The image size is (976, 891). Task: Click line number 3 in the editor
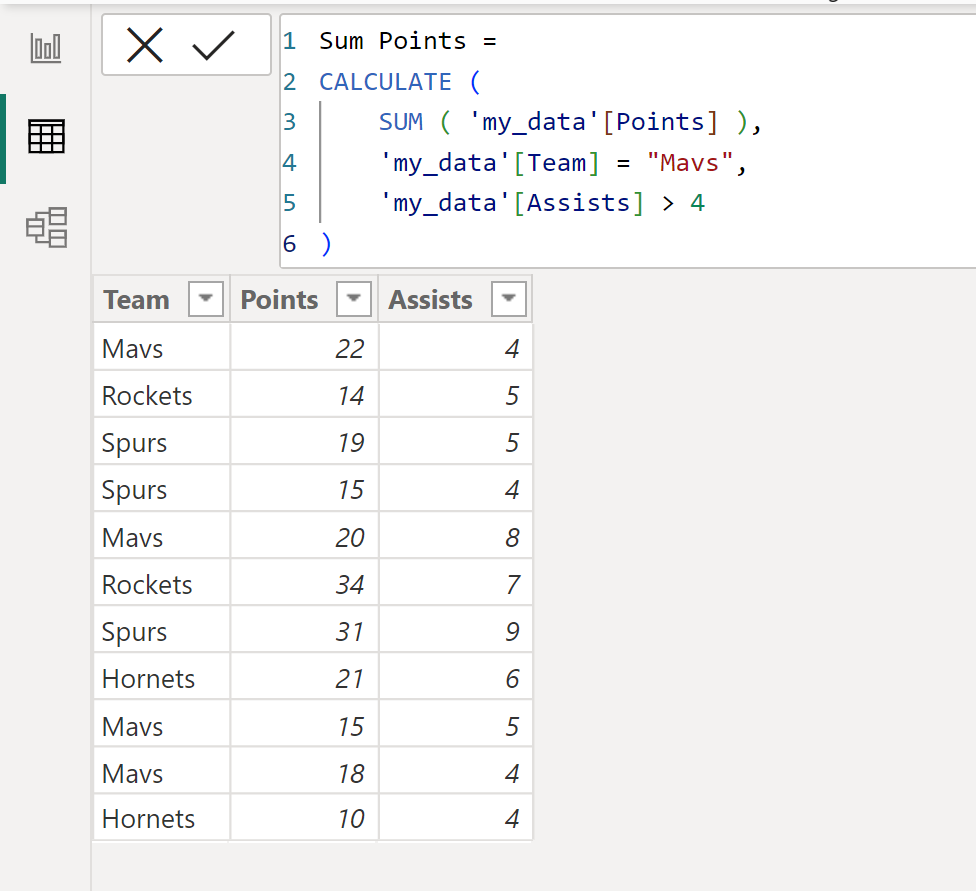[x=290, y=121]
